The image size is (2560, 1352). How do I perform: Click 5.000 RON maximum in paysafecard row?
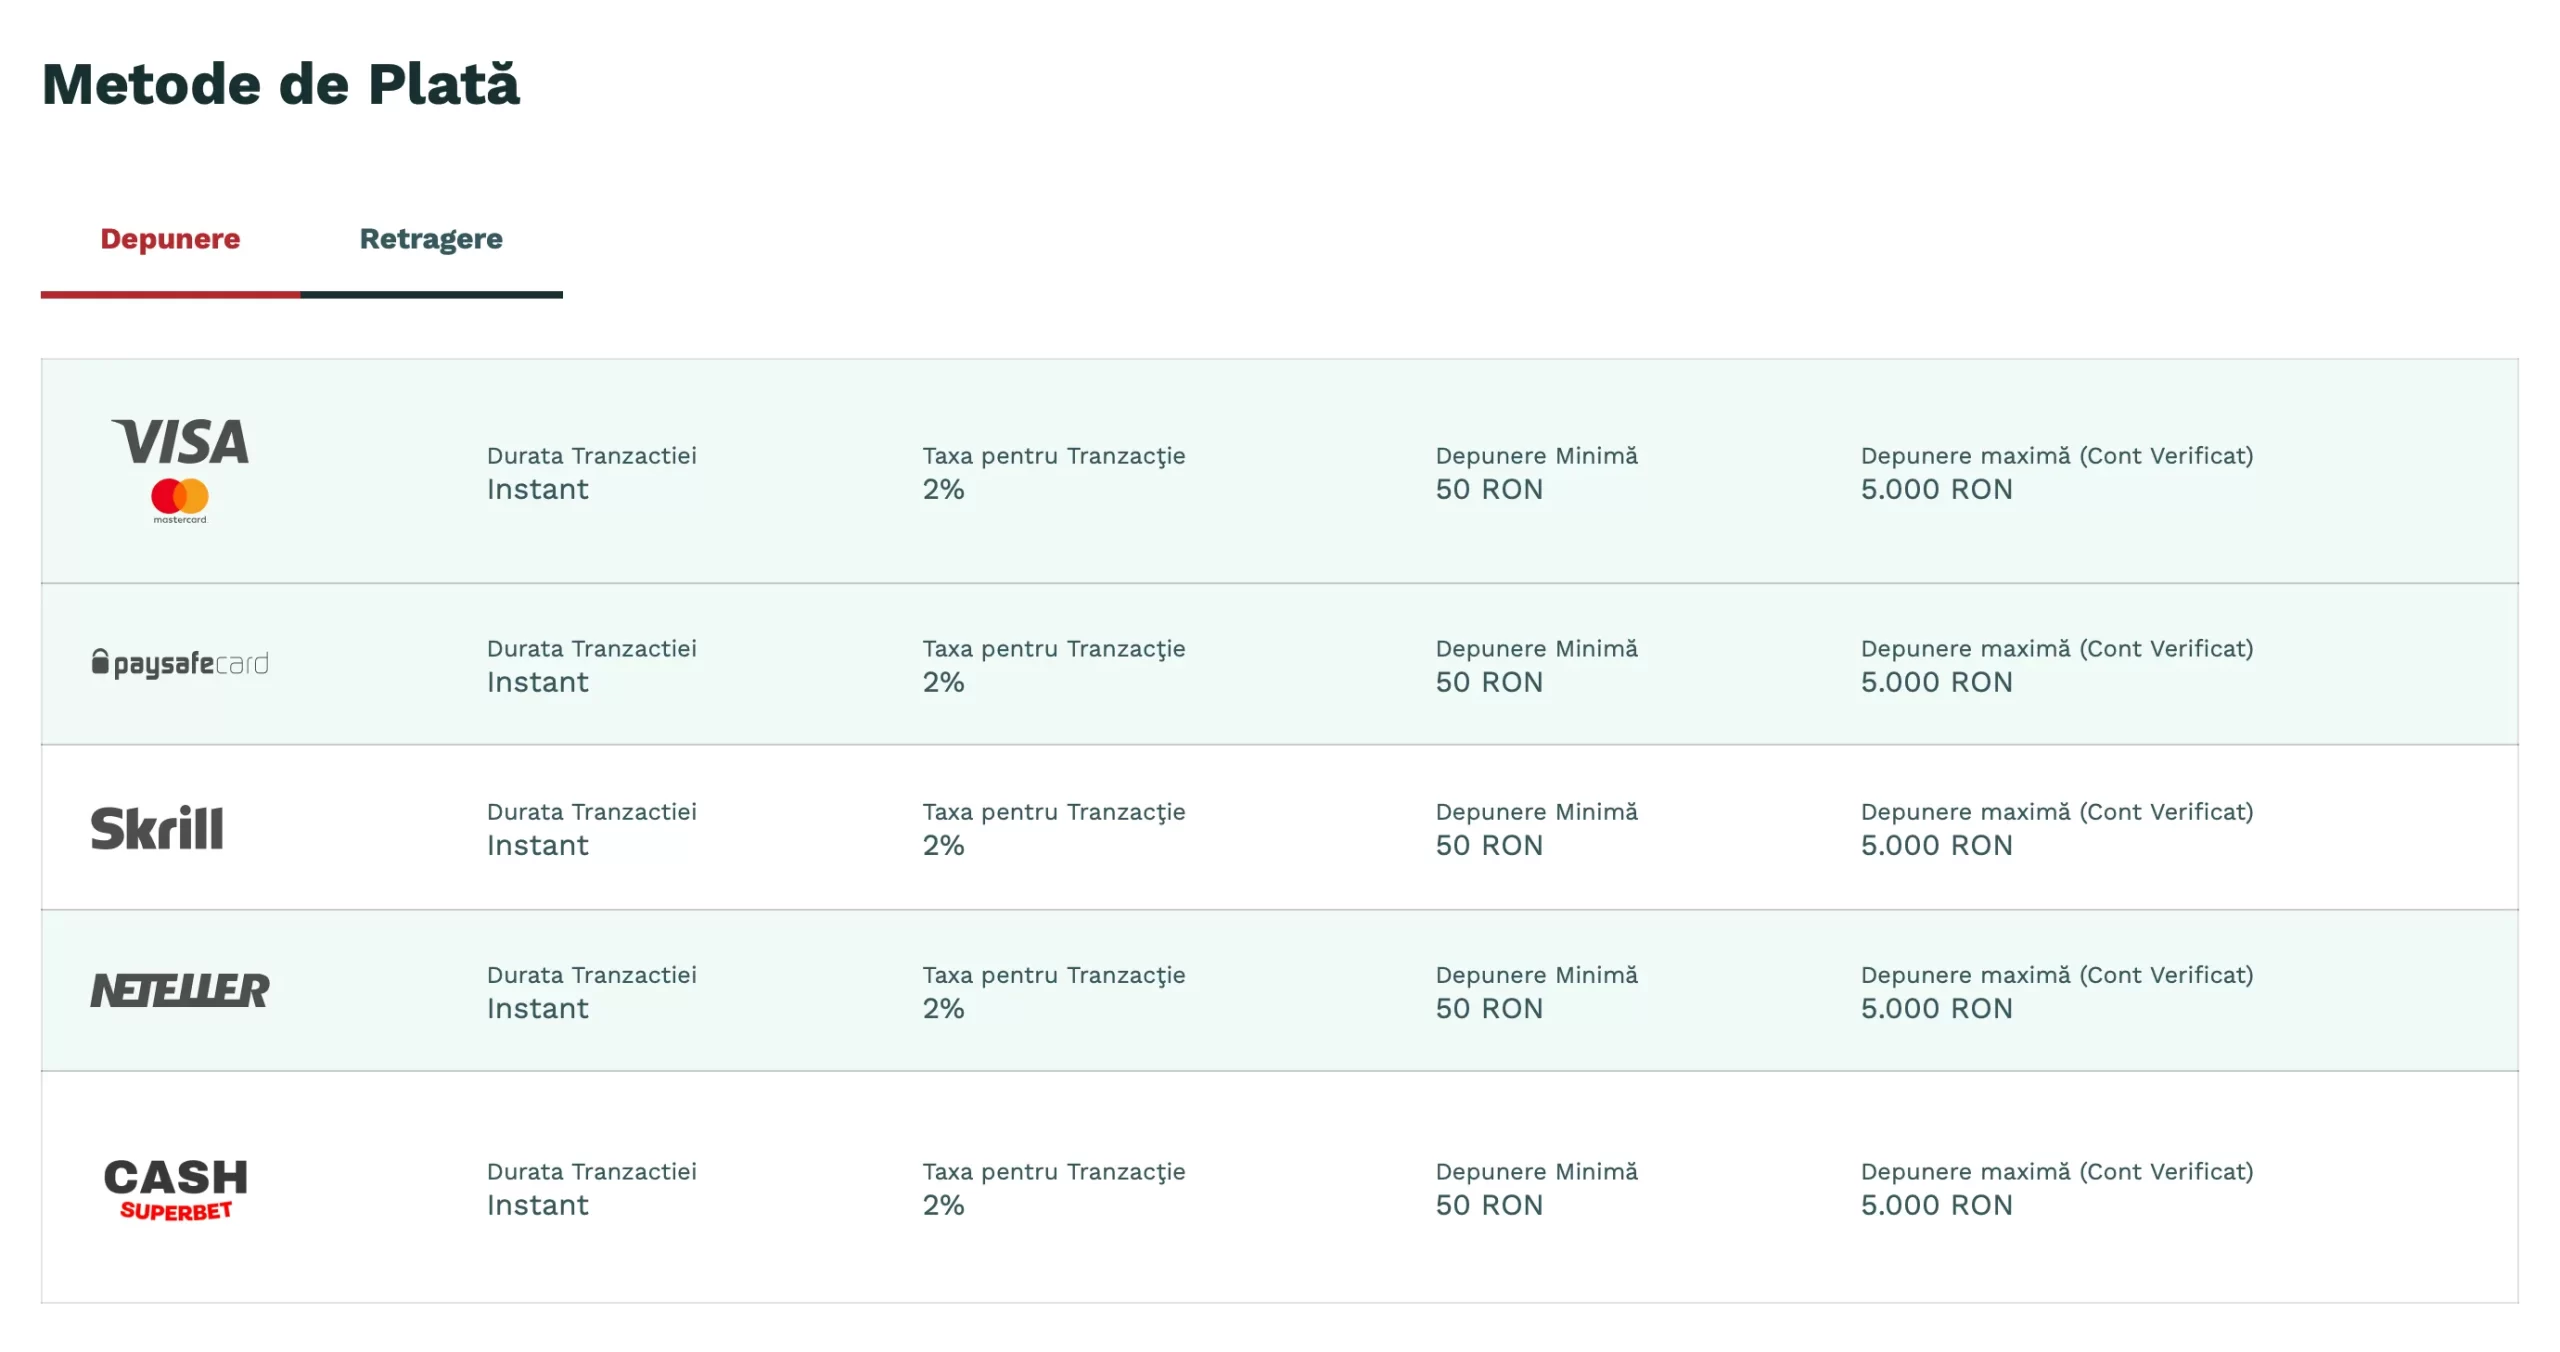(1936, 683)
